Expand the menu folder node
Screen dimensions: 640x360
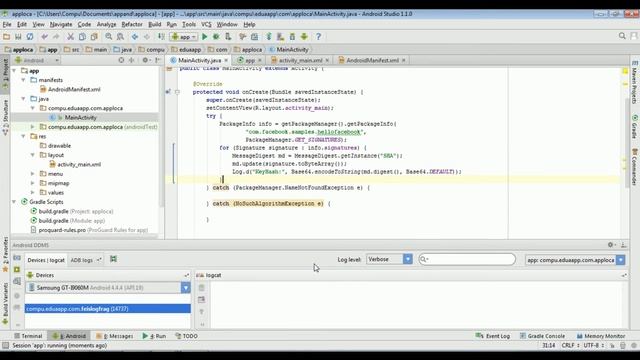click(x=33, y=174)
